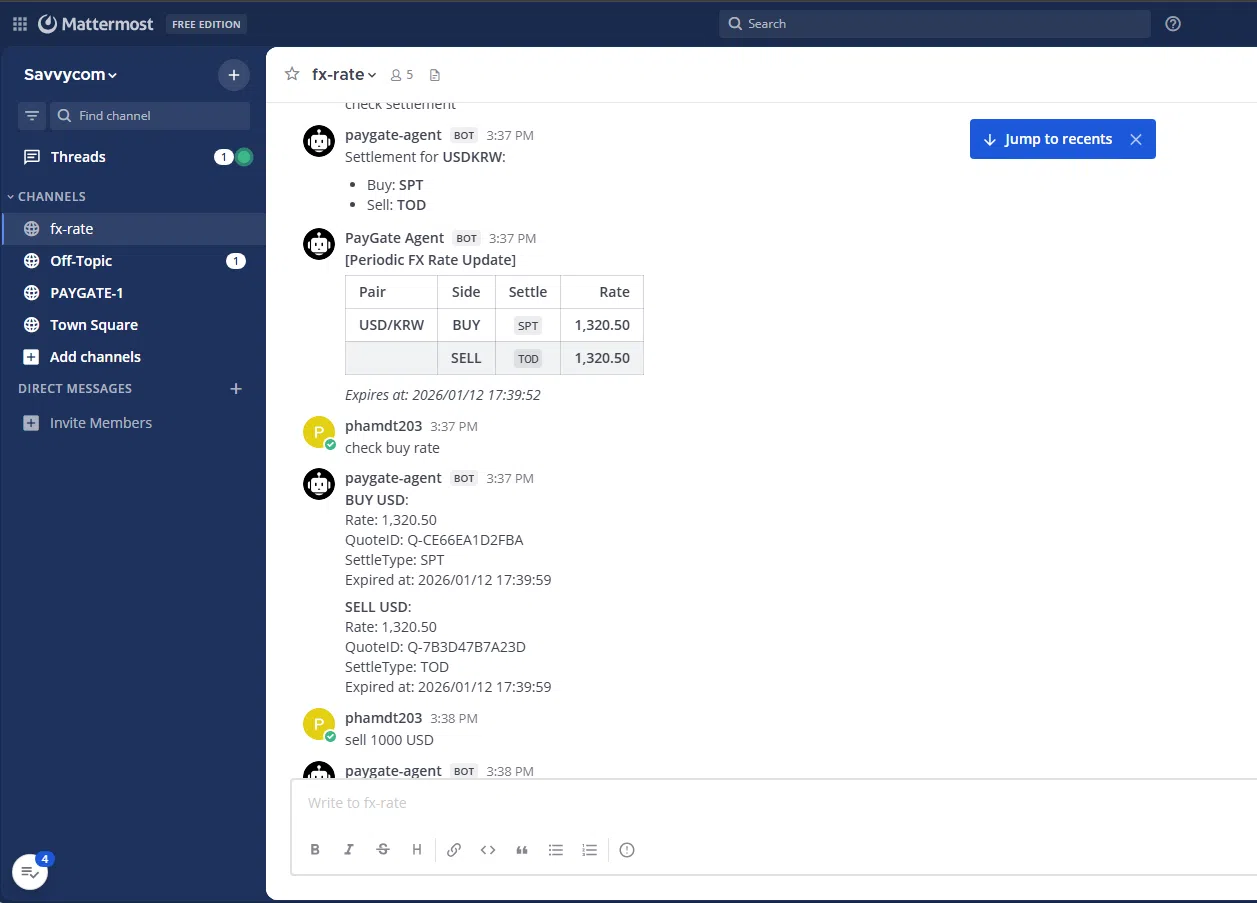Add new channel with plus button
The height and width of the screenshot is (903, 1257).
(x=233, y=75)
